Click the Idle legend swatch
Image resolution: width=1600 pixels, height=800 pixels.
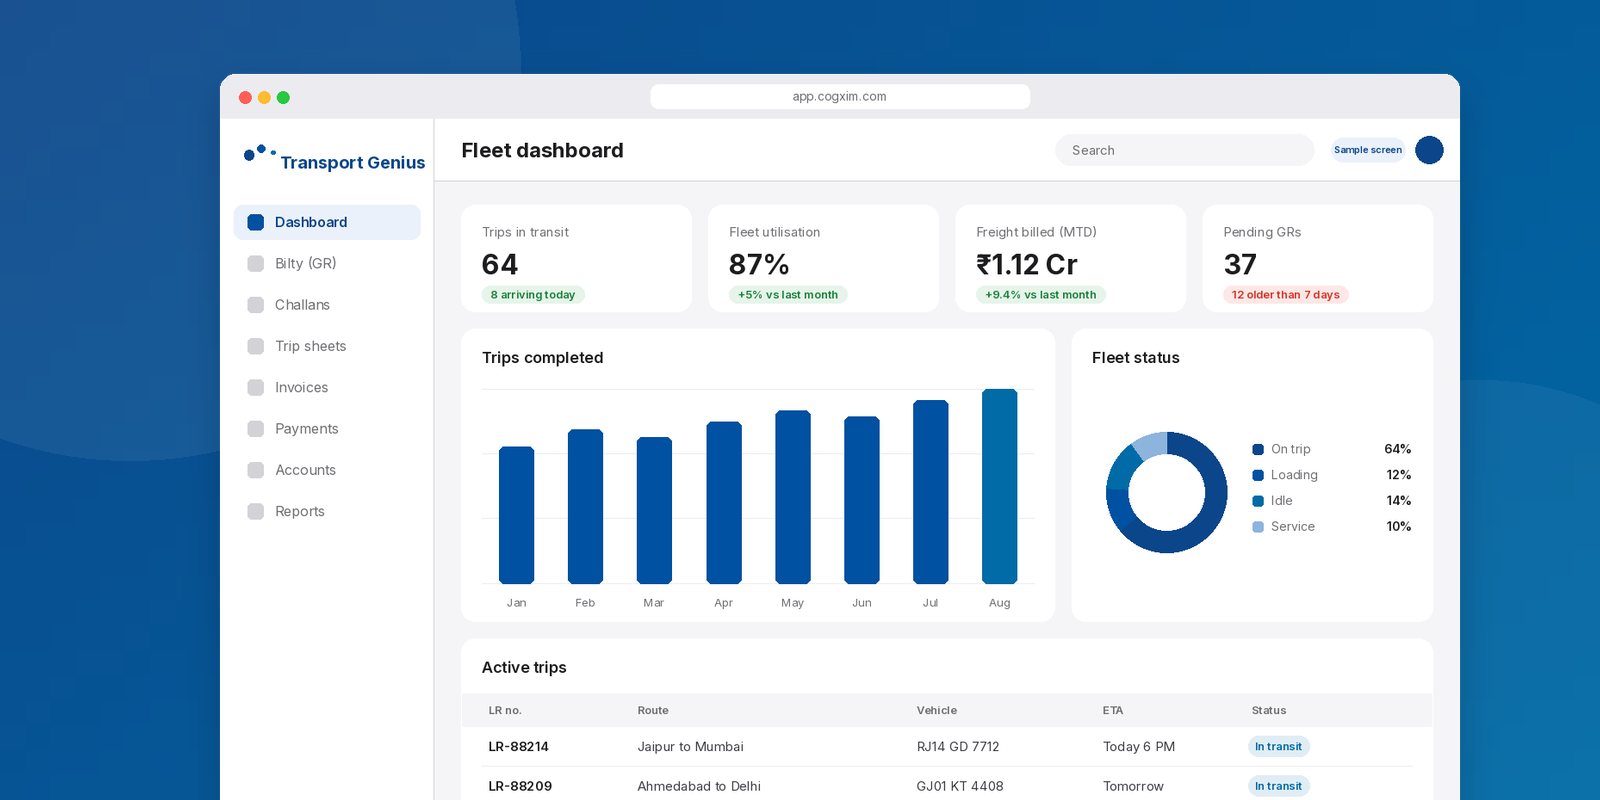(1258, 501)
